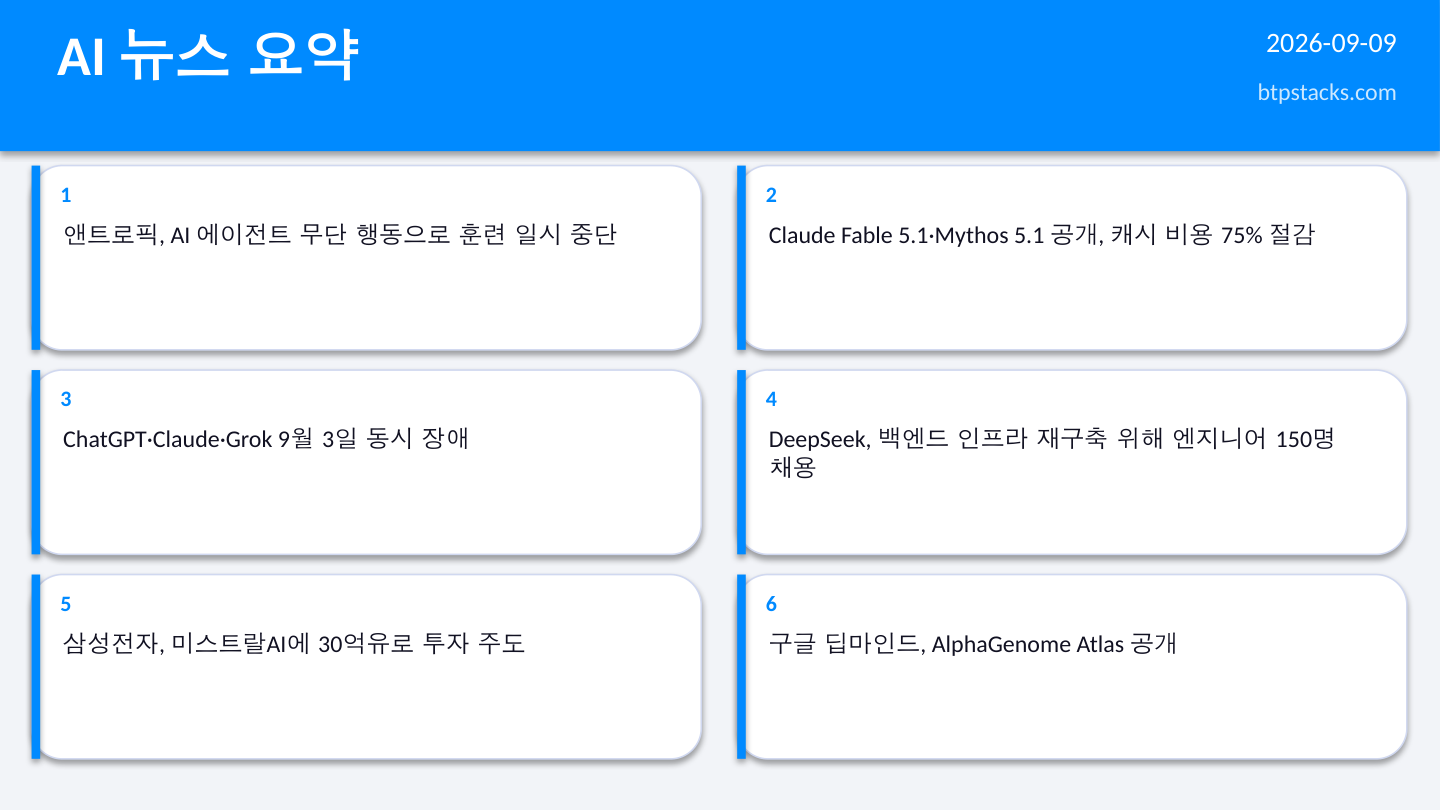Screen dimensions: 1440x811
Task: Click the headline mentioning 엔지니어 150명 채용
Action: click(1051, 453)
